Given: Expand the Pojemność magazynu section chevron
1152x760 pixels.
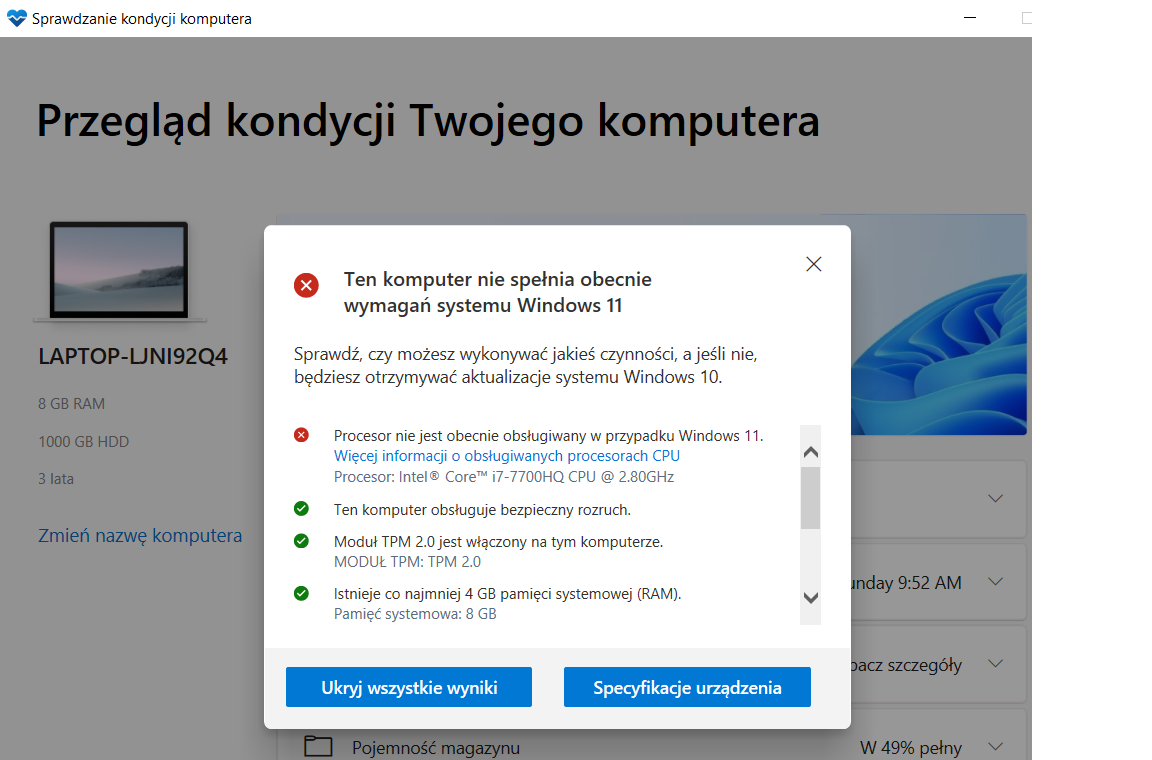Looking at the screenshot, I should coord(996,747).
